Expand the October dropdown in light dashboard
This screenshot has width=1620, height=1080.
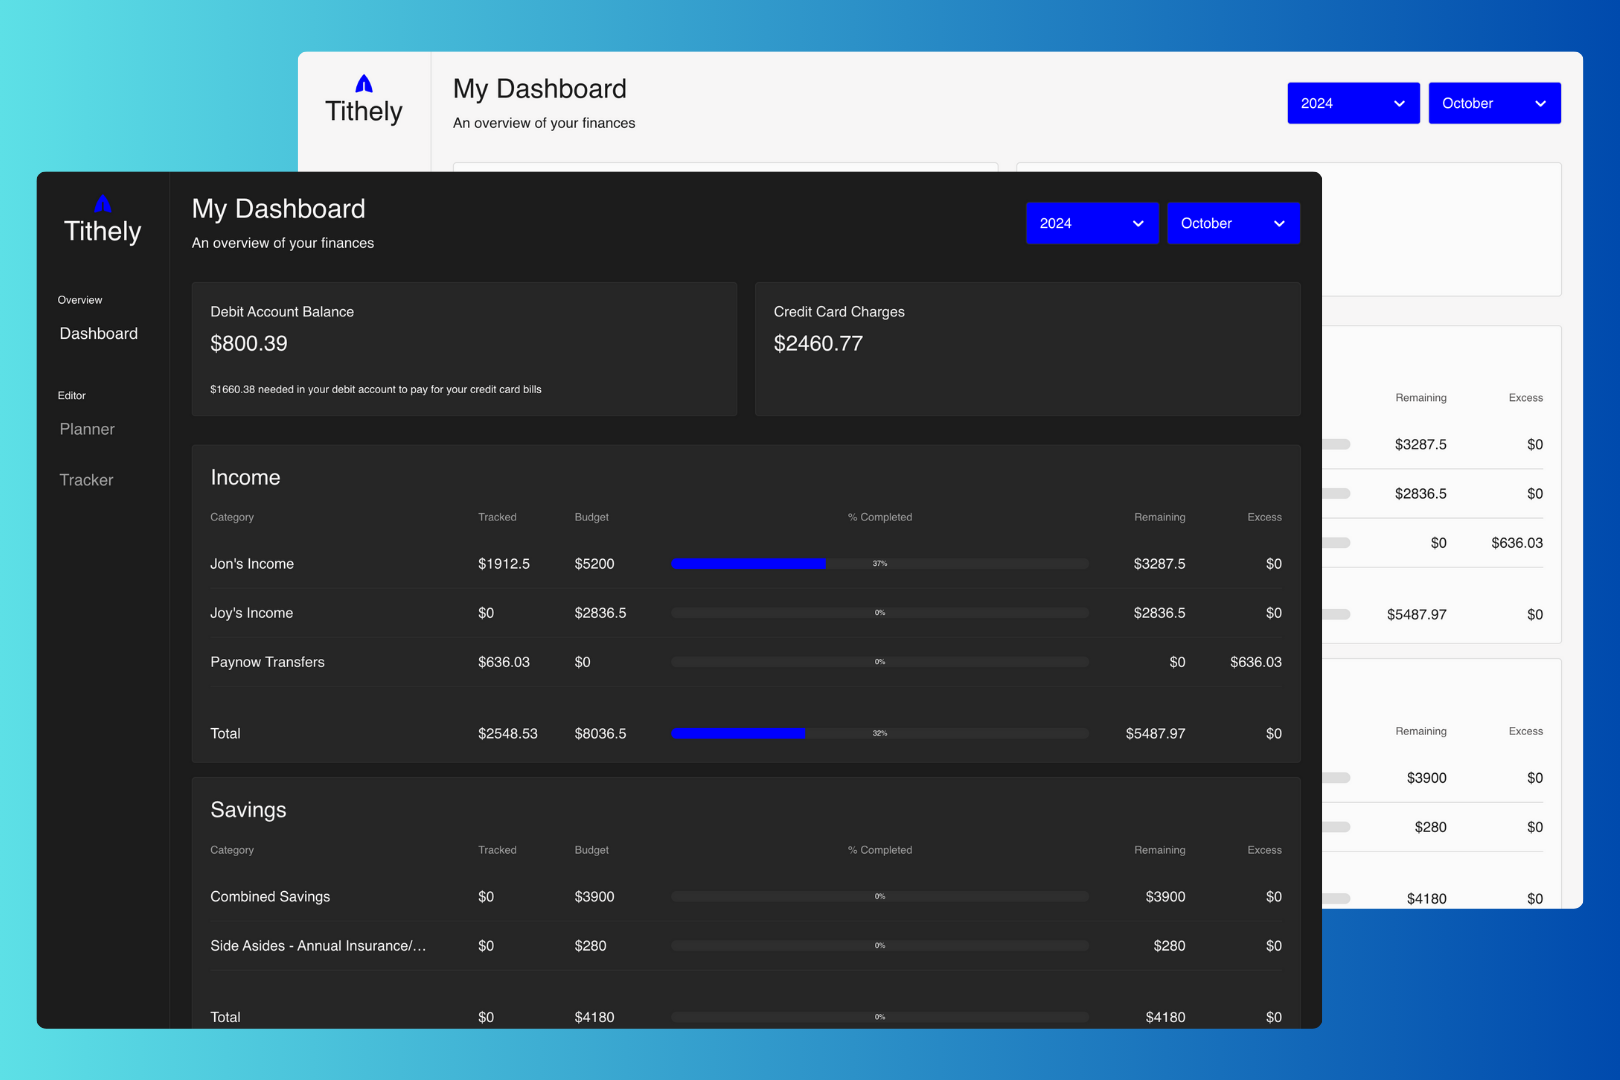tap(1494, 103)
